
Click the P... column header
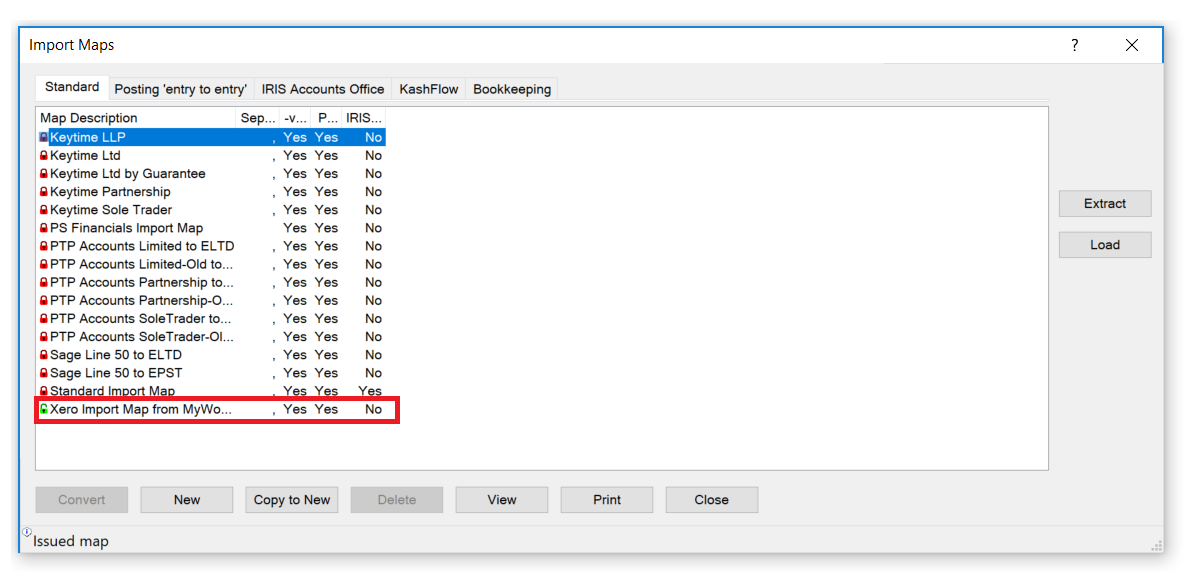pyautogui.click(x=327, y=118)
